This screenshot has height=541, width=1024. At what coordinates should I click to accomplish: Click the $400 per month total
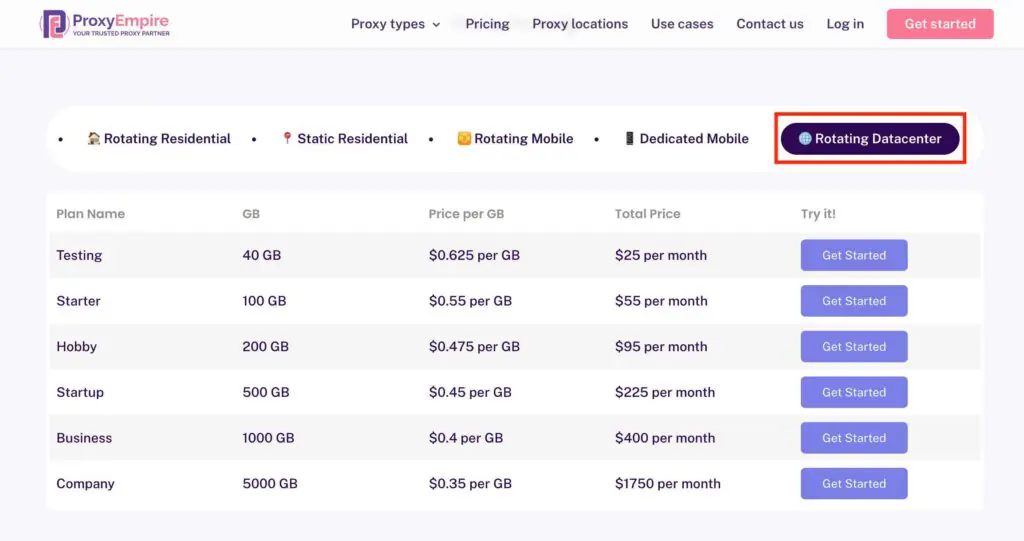(665, 438)
